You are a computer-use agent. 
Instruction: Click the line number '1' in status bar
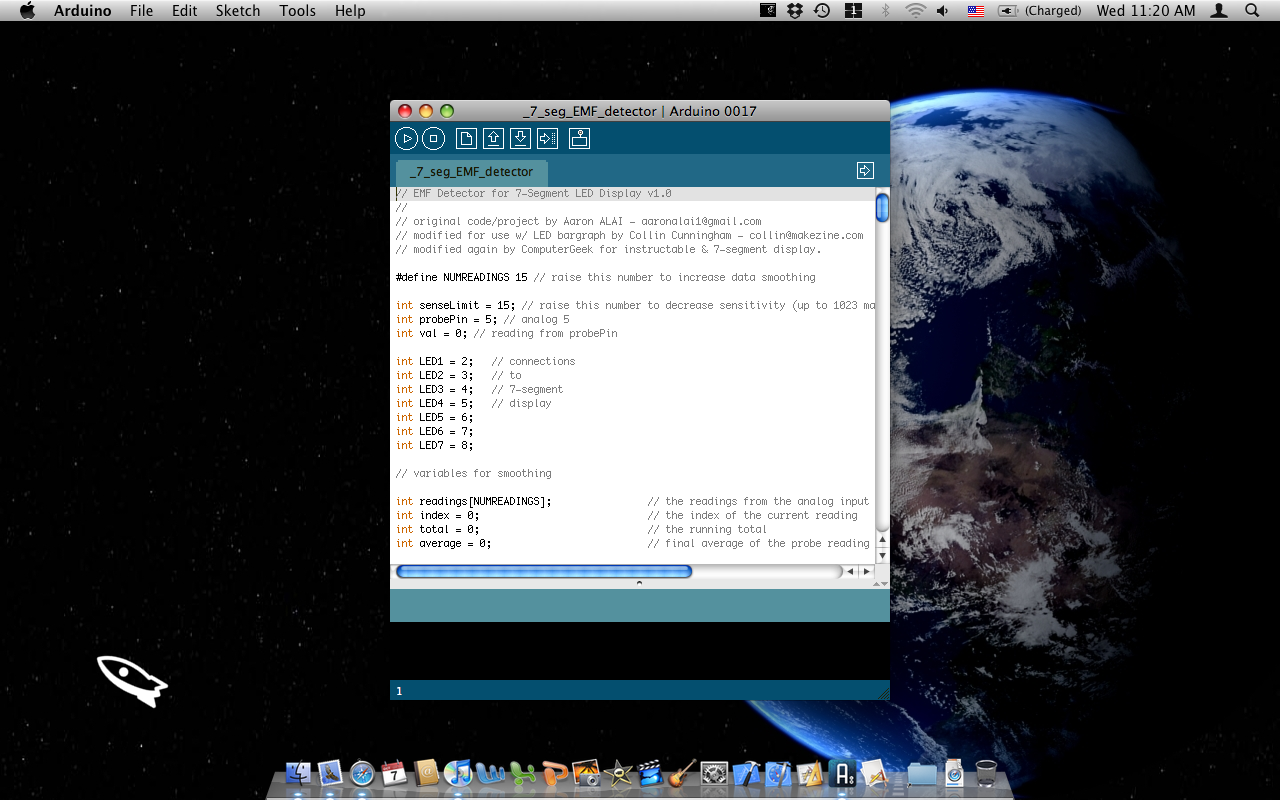pyautogui.click(x=399, y=691)
